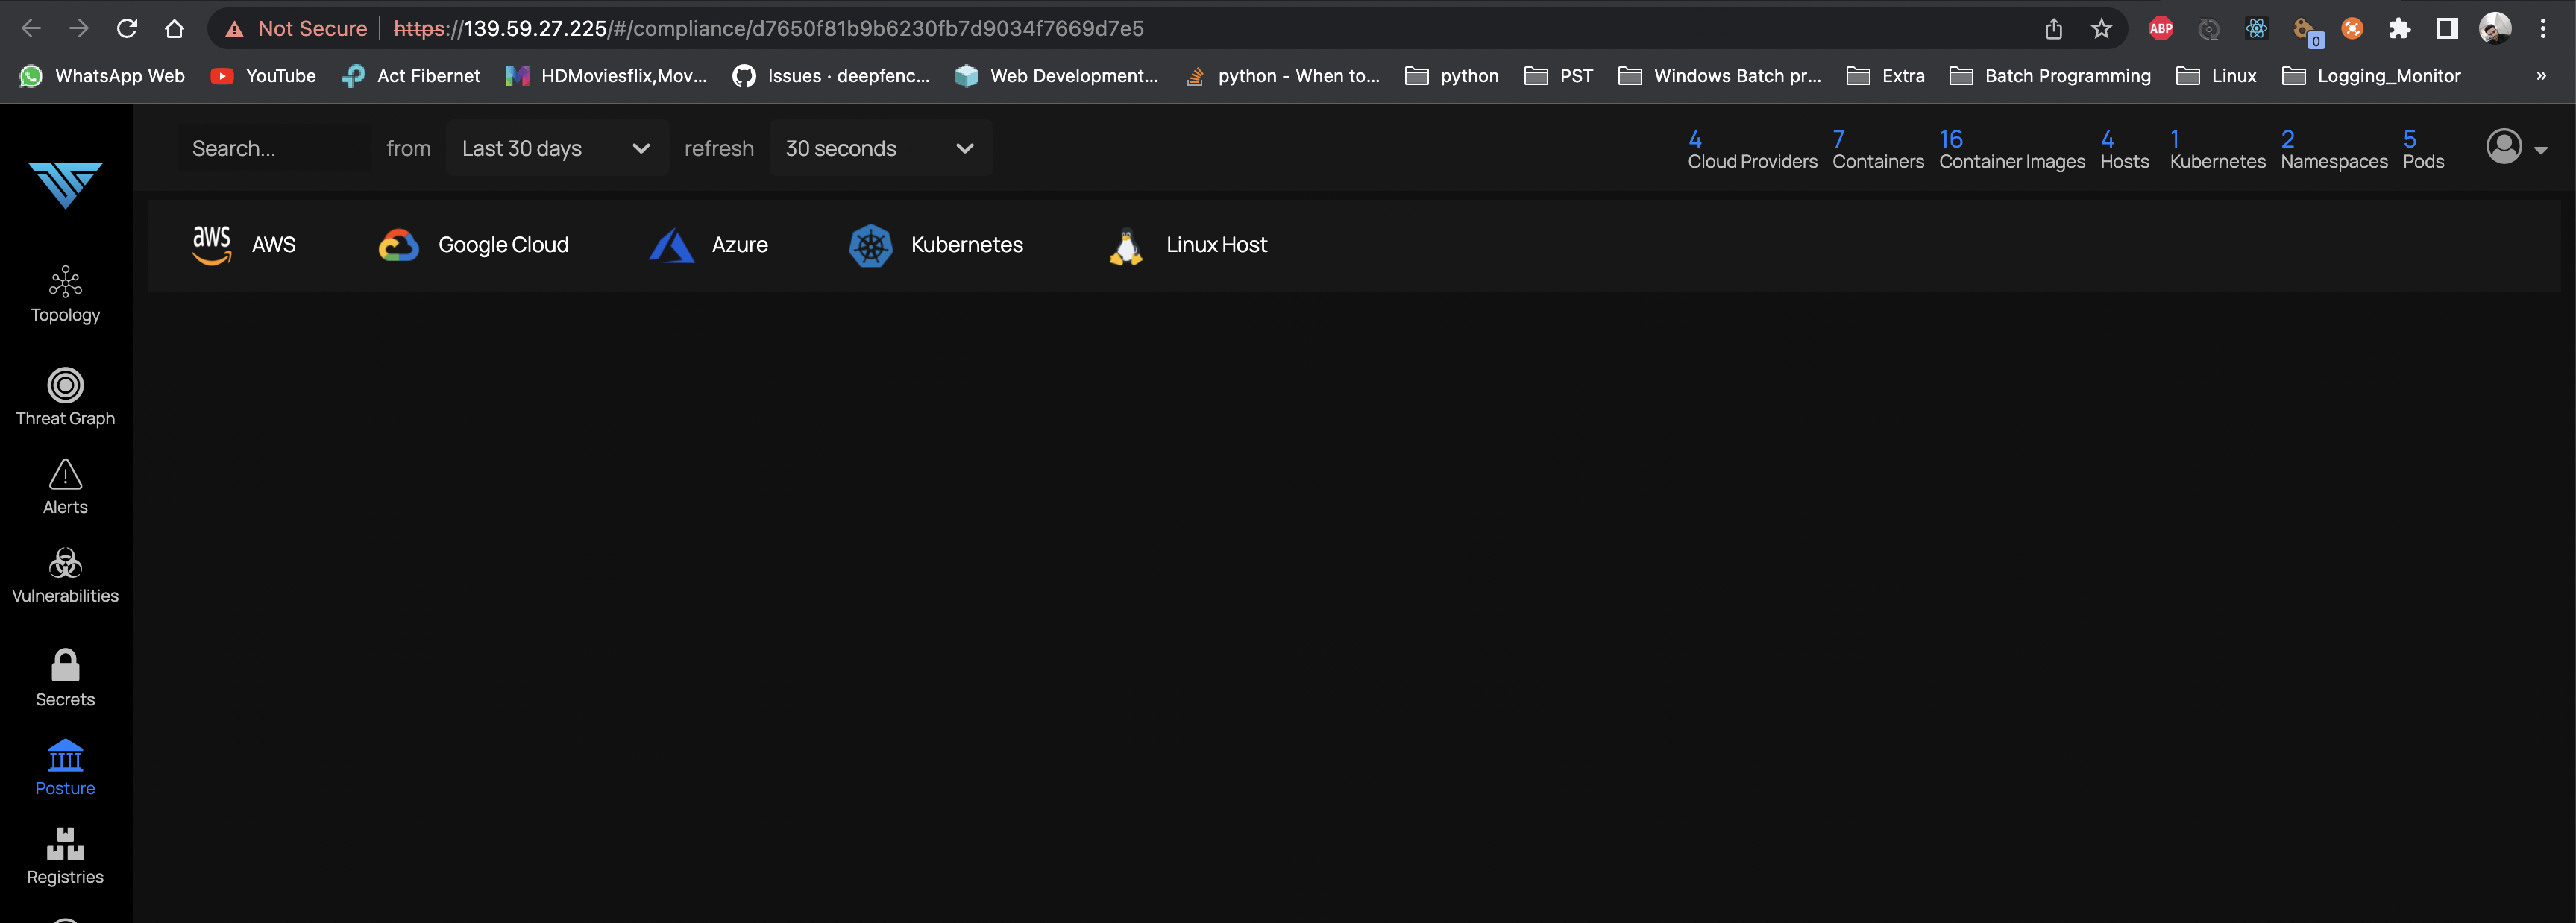The image size is (2576, 923).
Task: Open the Logging_Monitor bookmark folder
Action: click(x=2371, y=76)
